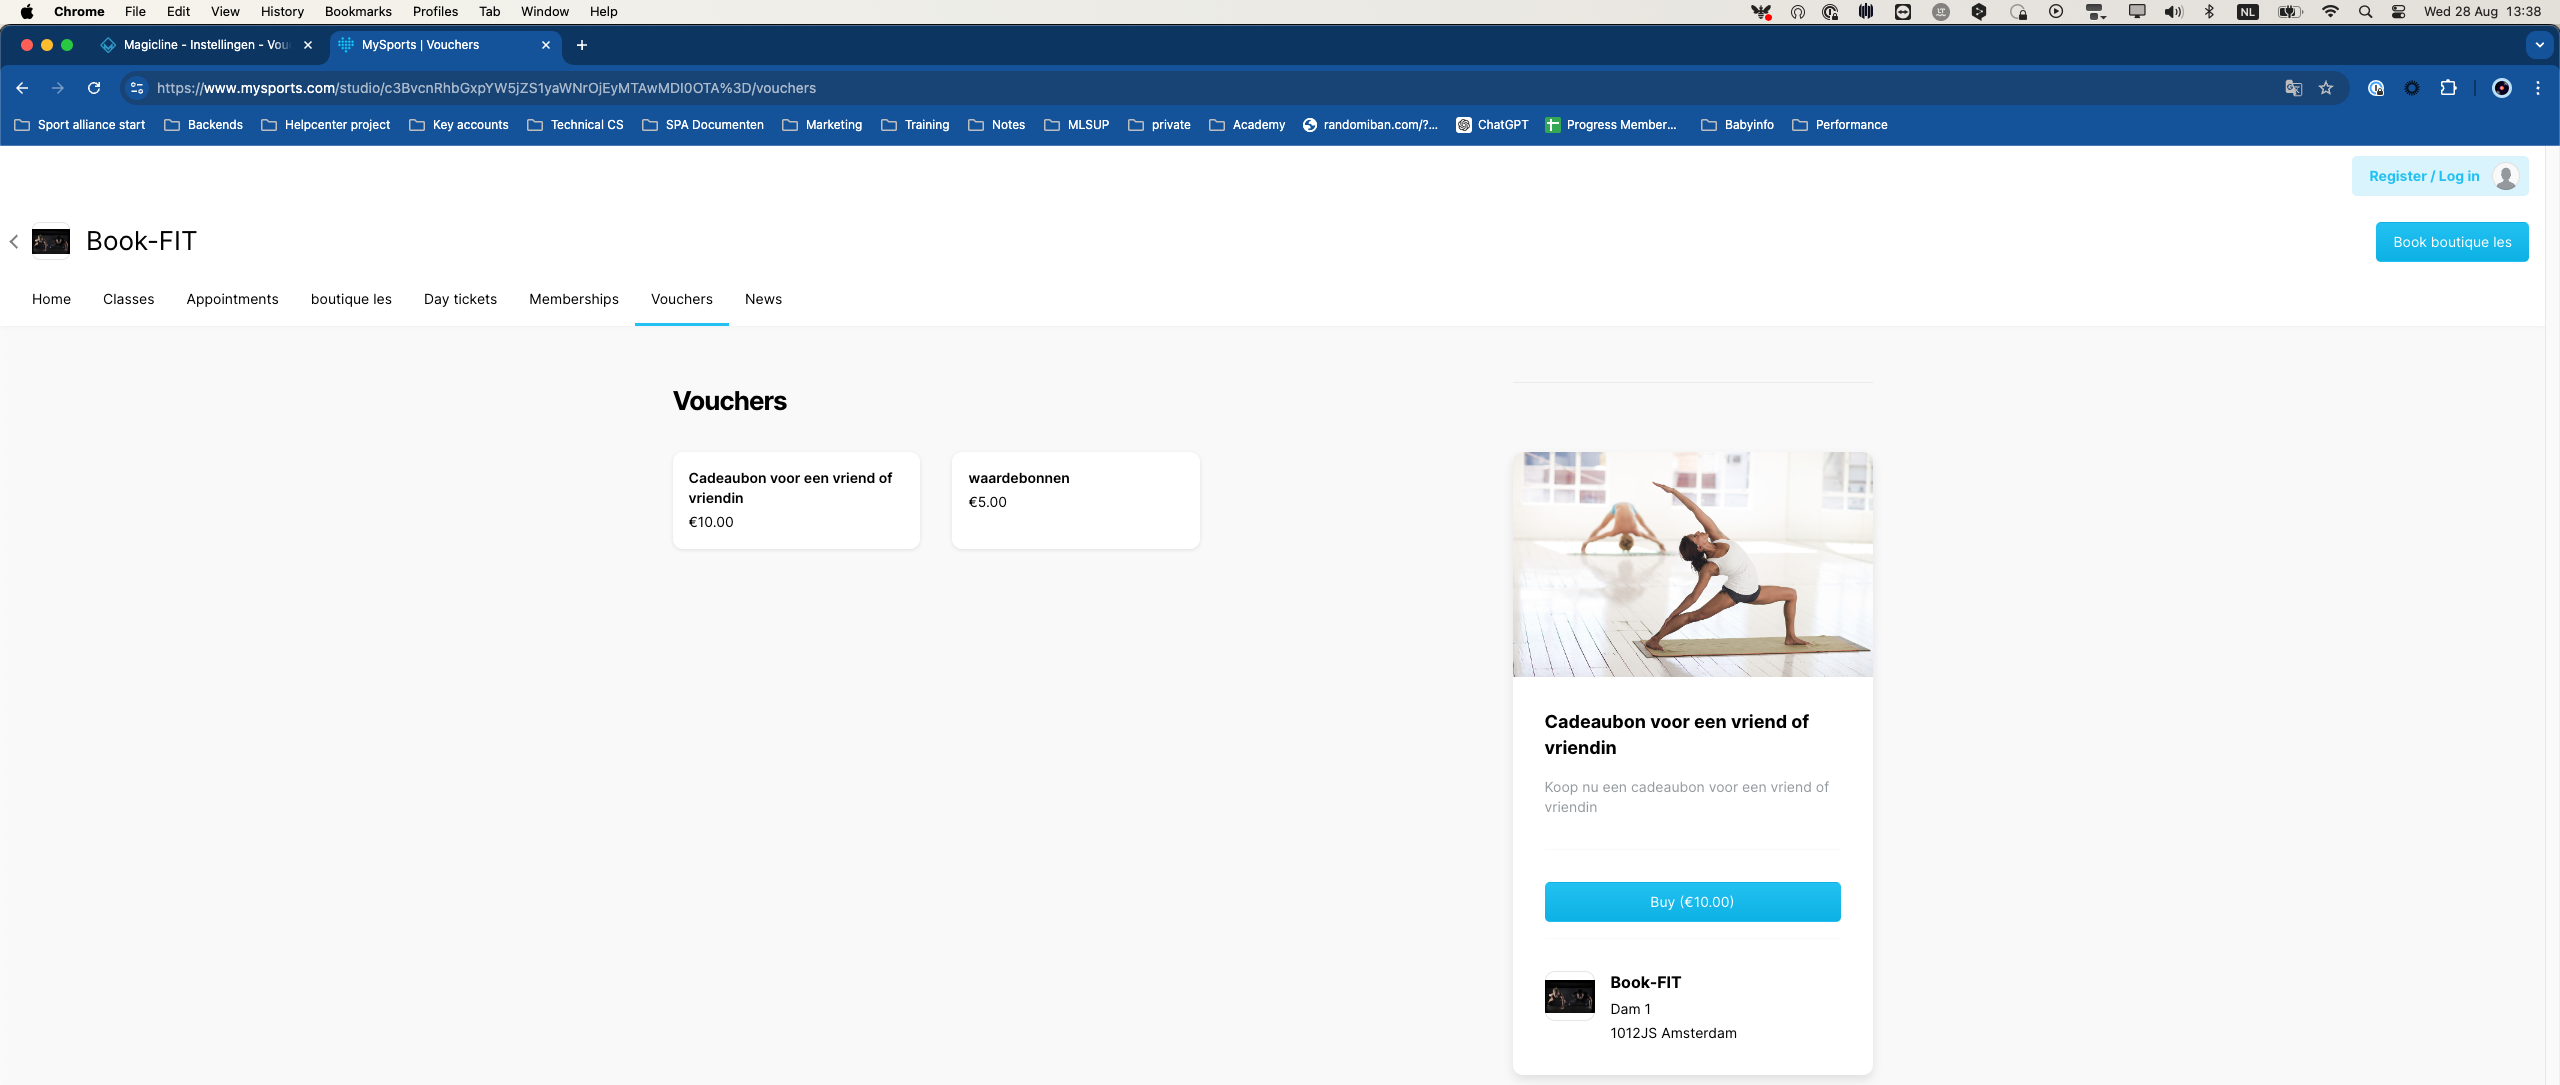Select the Vouchers tab

[682, 299]
